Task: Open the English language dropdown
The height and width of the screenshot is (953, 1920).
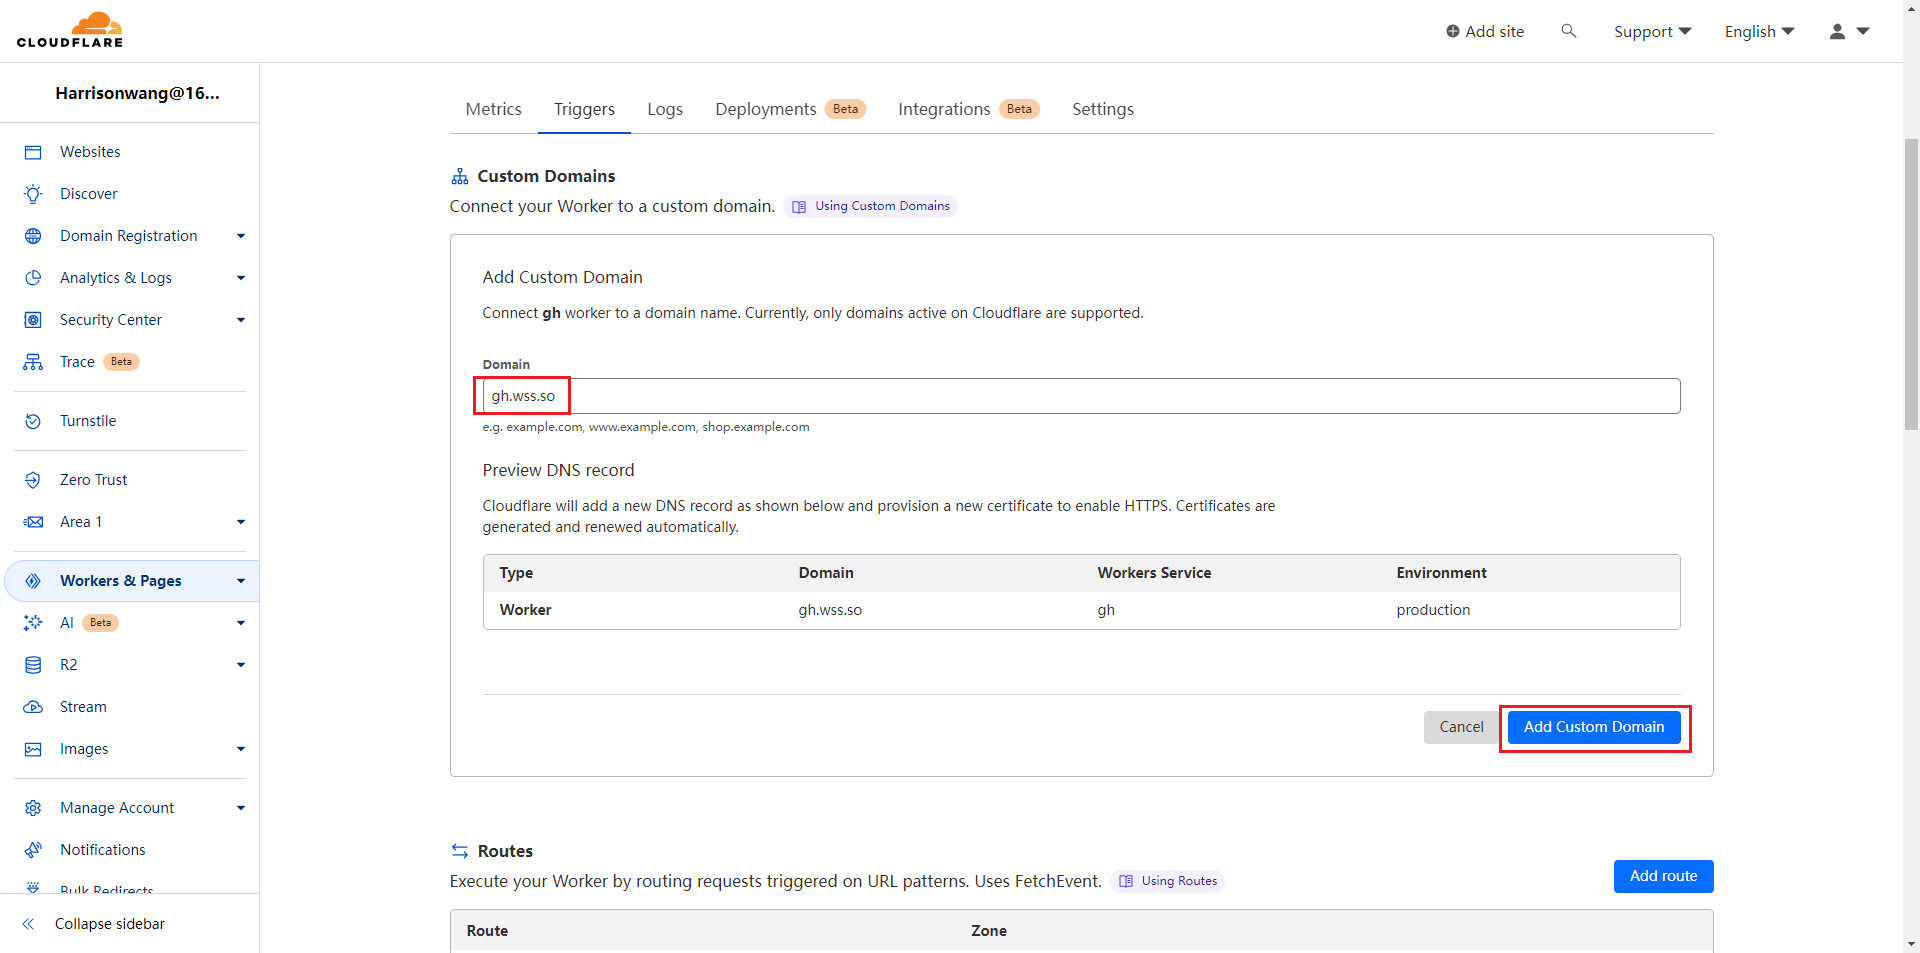Action: point(1759,31)
